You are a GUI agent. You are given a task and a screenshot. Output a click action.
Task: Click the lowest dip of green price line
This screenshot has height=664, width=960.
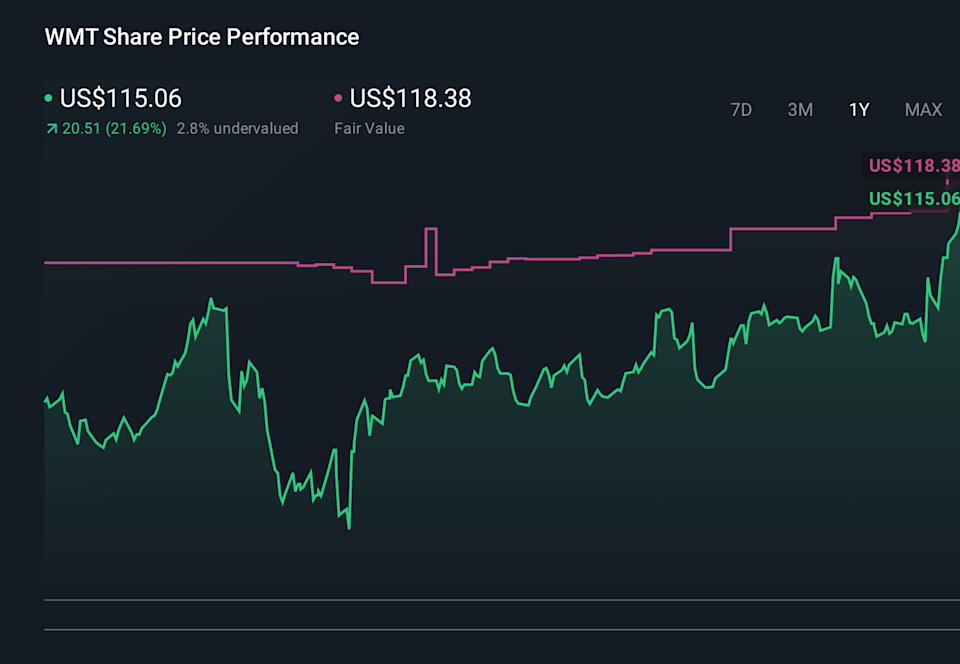coord(348,526)
